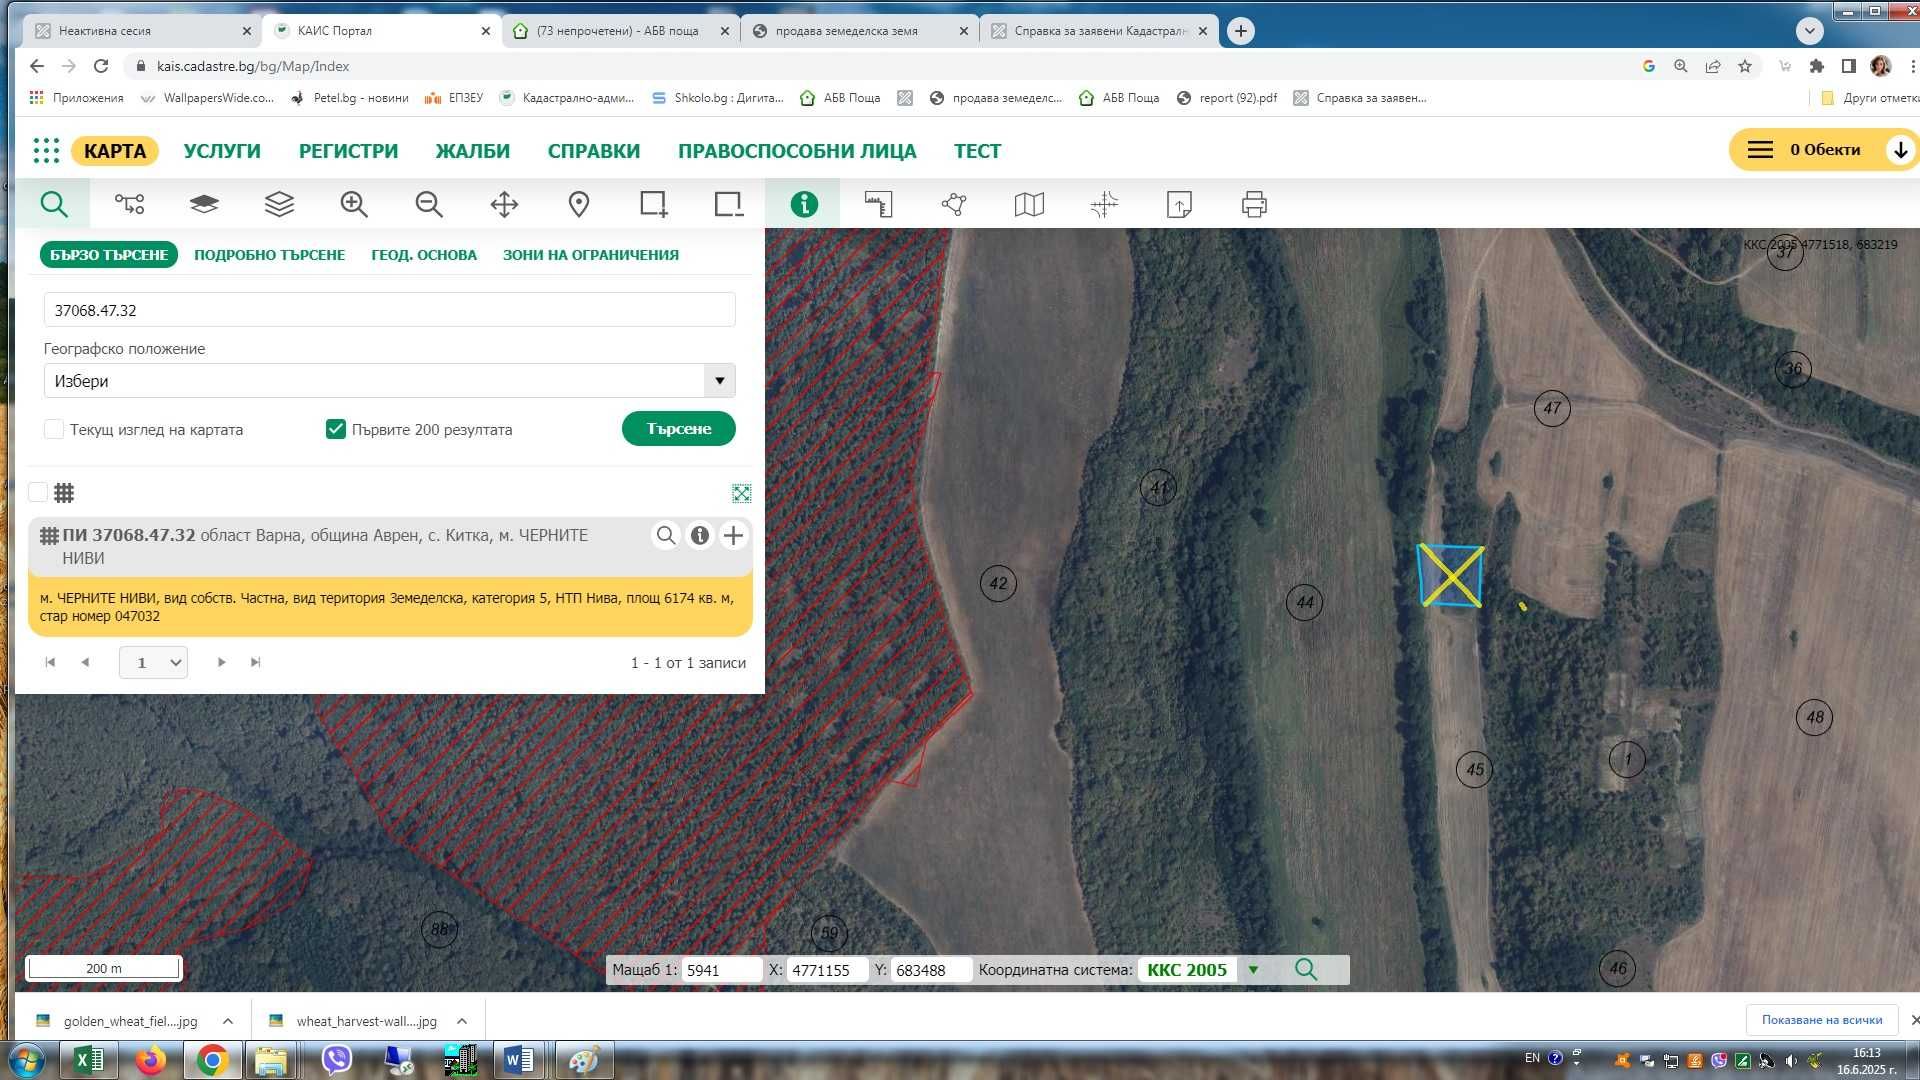Image resolution: width=1920 pixels, height=1080 pixels.
Task: Uncheck 'Първите 200 резултата' checkbox
Action: (x=336, y=430)
